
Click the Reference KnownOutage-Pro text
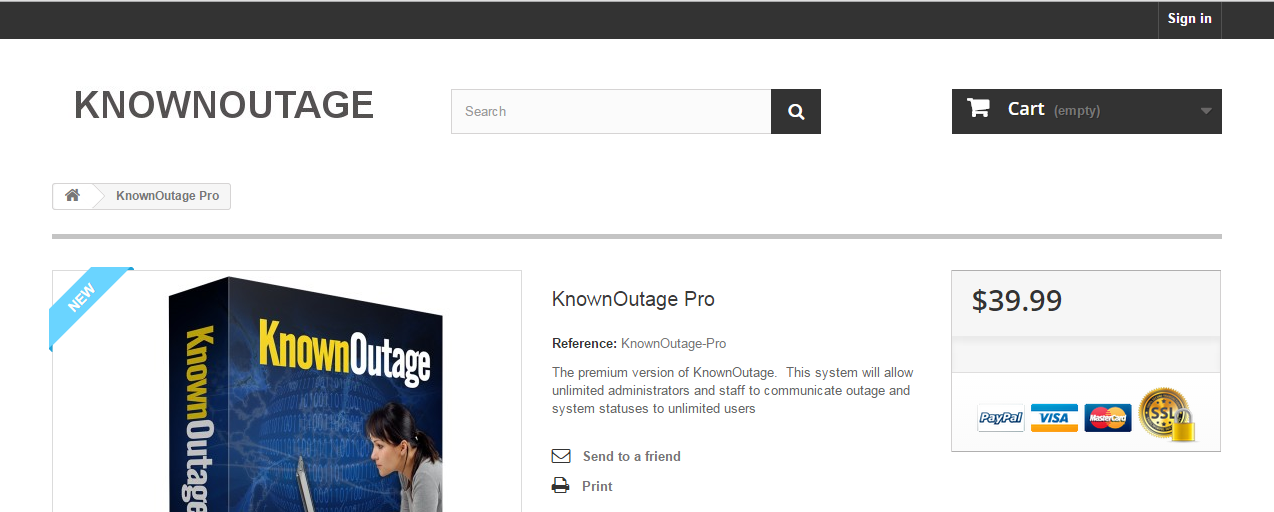tap(639, 343)
